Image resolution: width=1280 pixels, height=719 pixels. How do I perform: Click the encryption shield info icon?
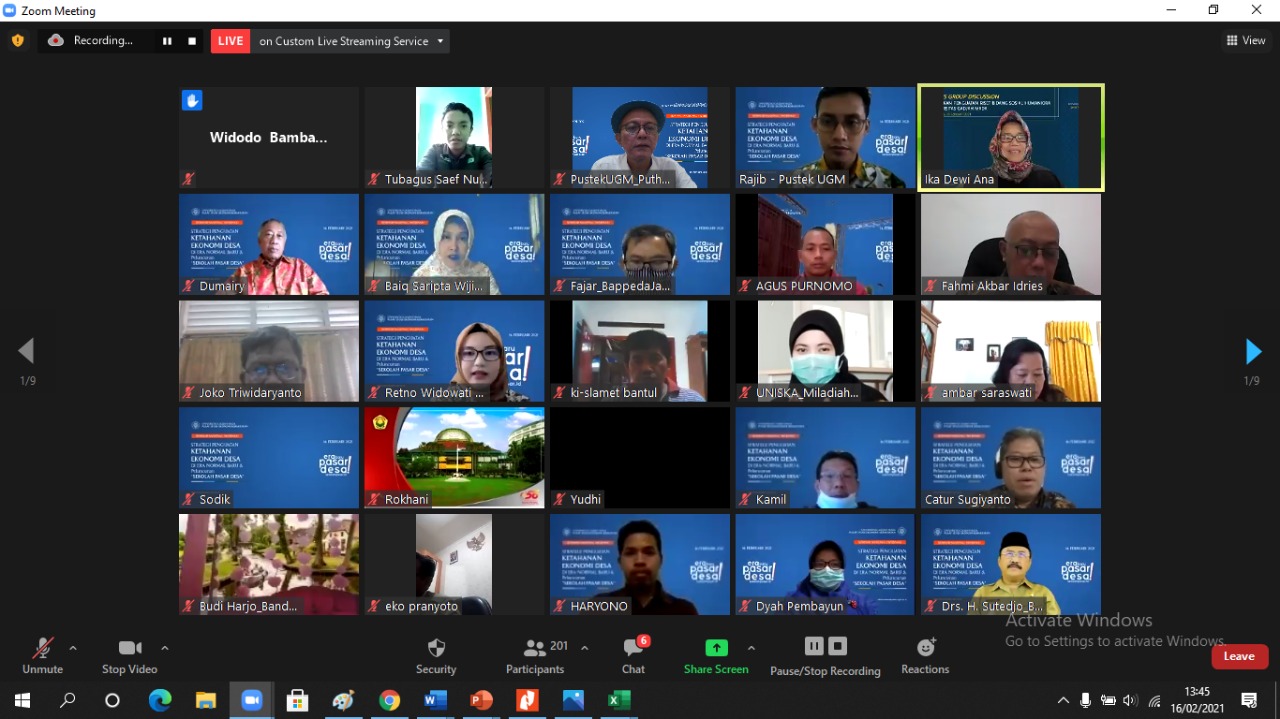click(17, 41)
